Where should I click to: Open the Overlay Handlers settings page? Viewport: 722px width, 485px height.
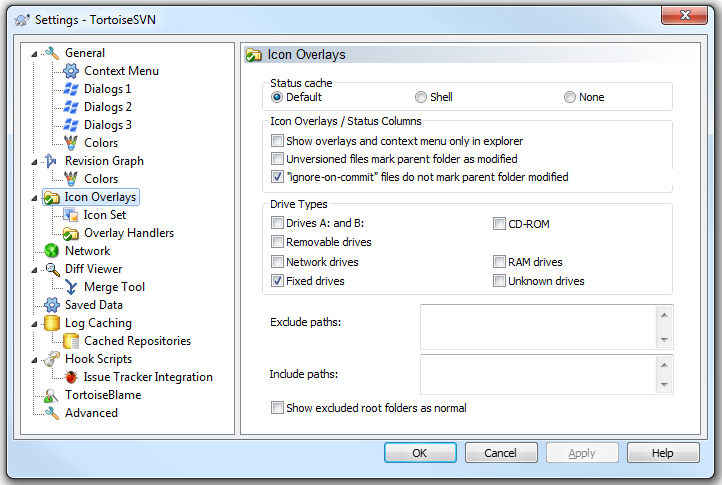[128, 233]
